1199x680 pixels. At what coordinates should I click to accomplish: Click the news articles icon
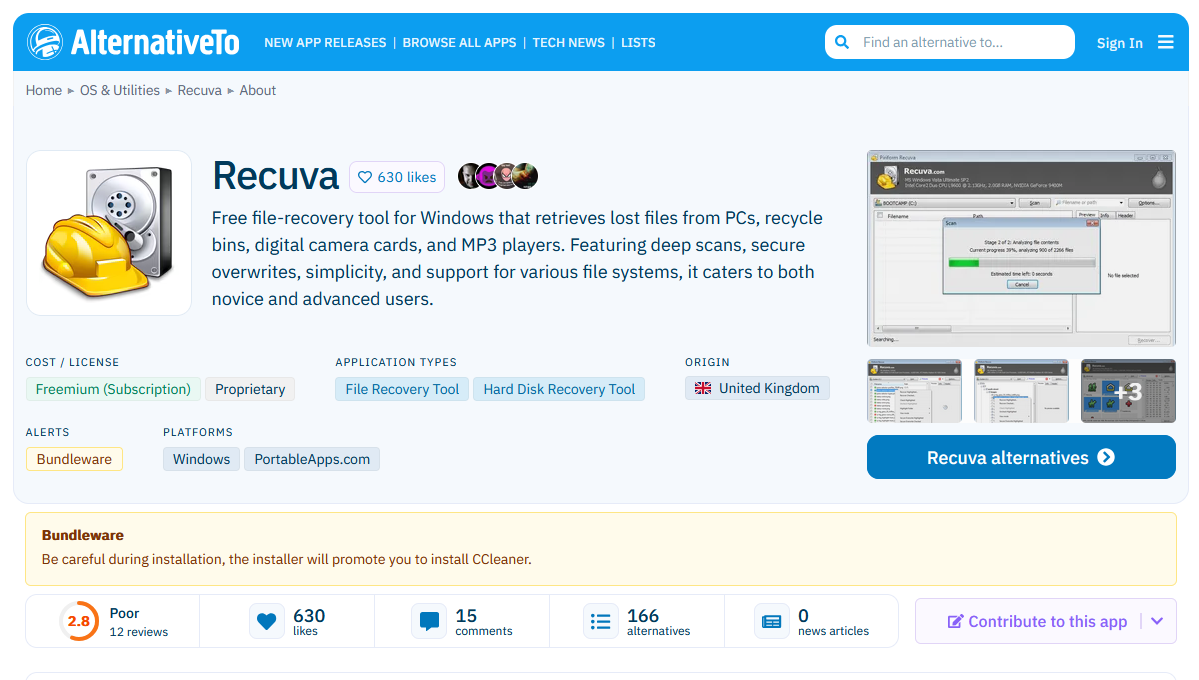coord(772,621)
